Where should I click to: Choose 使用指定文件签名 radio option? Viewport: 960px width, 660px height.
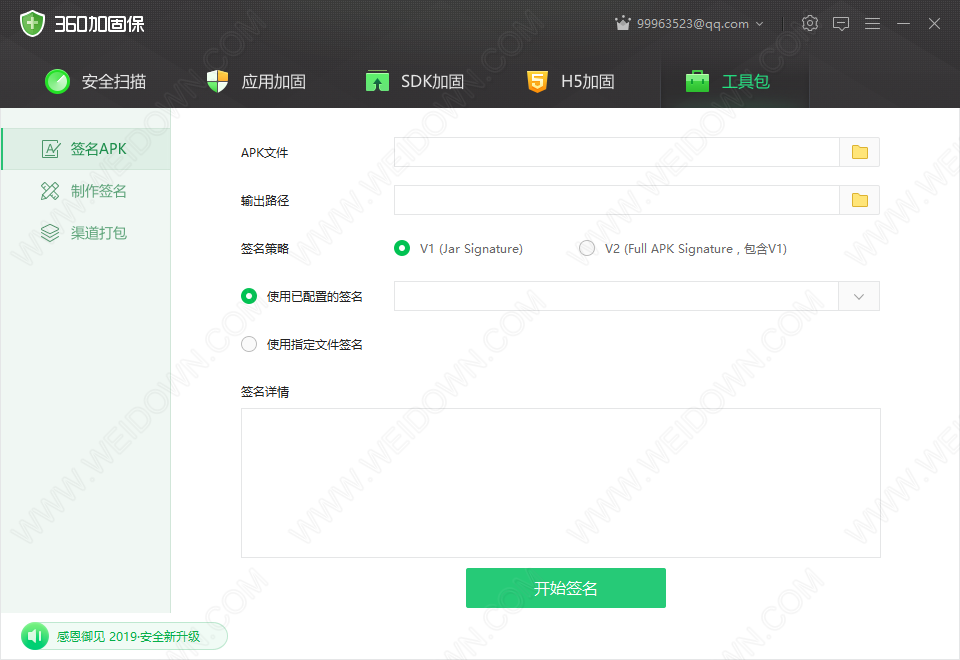249,344
